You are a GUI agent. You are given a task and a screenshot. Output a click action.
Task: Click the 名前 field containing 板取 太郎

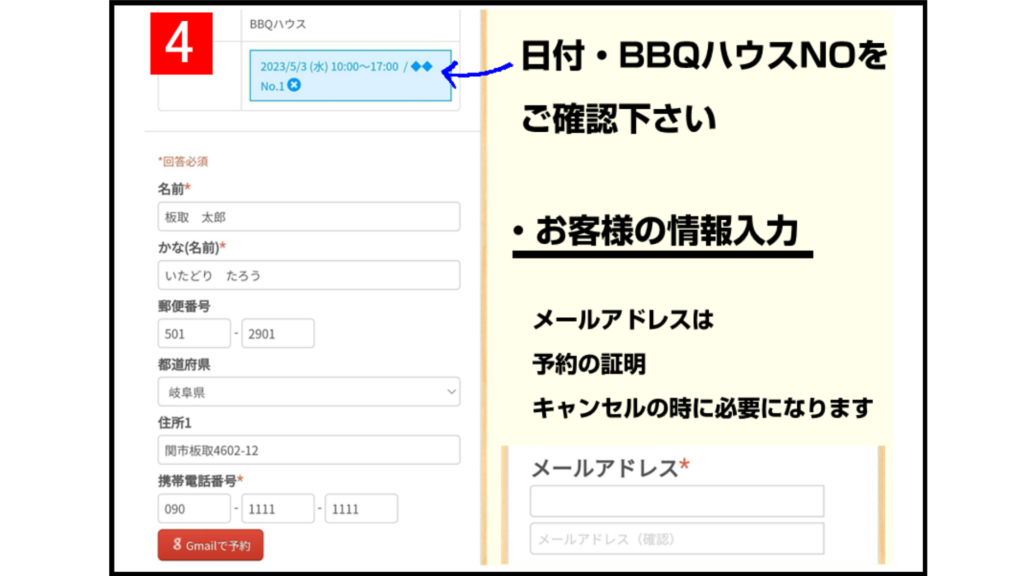pos(308,217)
